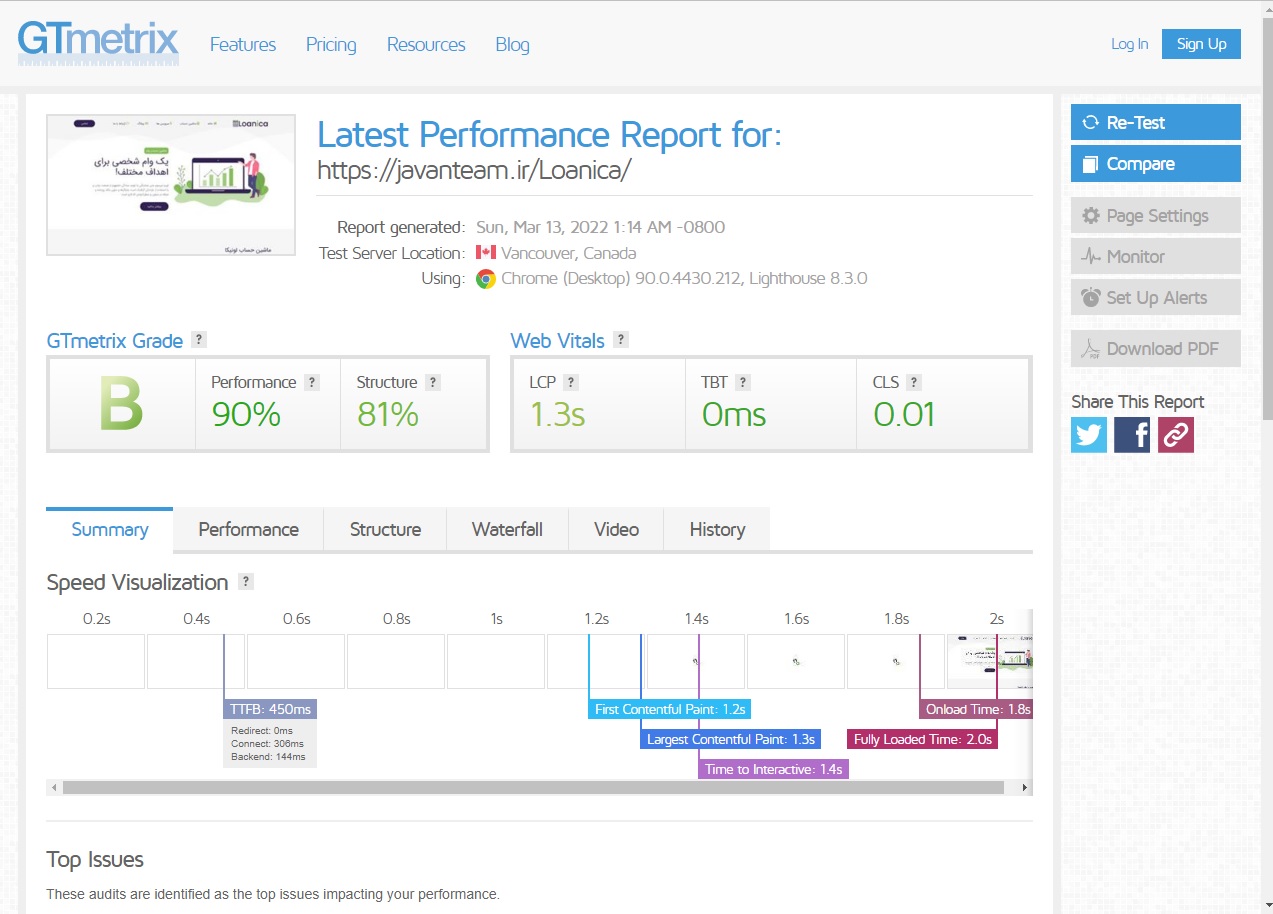Click the 2s filmstrip frame
1273x914 pixels.
(x=989, y=661)
